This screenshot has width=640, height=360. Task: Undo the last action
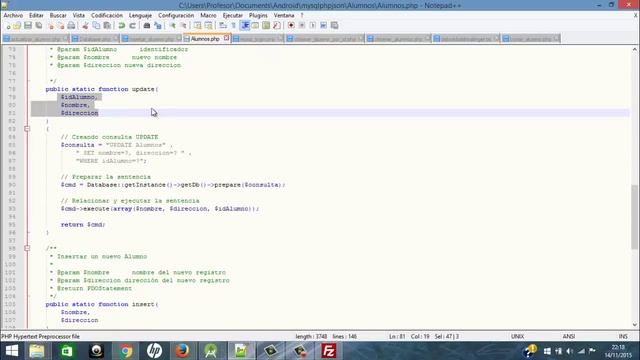tap(122, 26)
